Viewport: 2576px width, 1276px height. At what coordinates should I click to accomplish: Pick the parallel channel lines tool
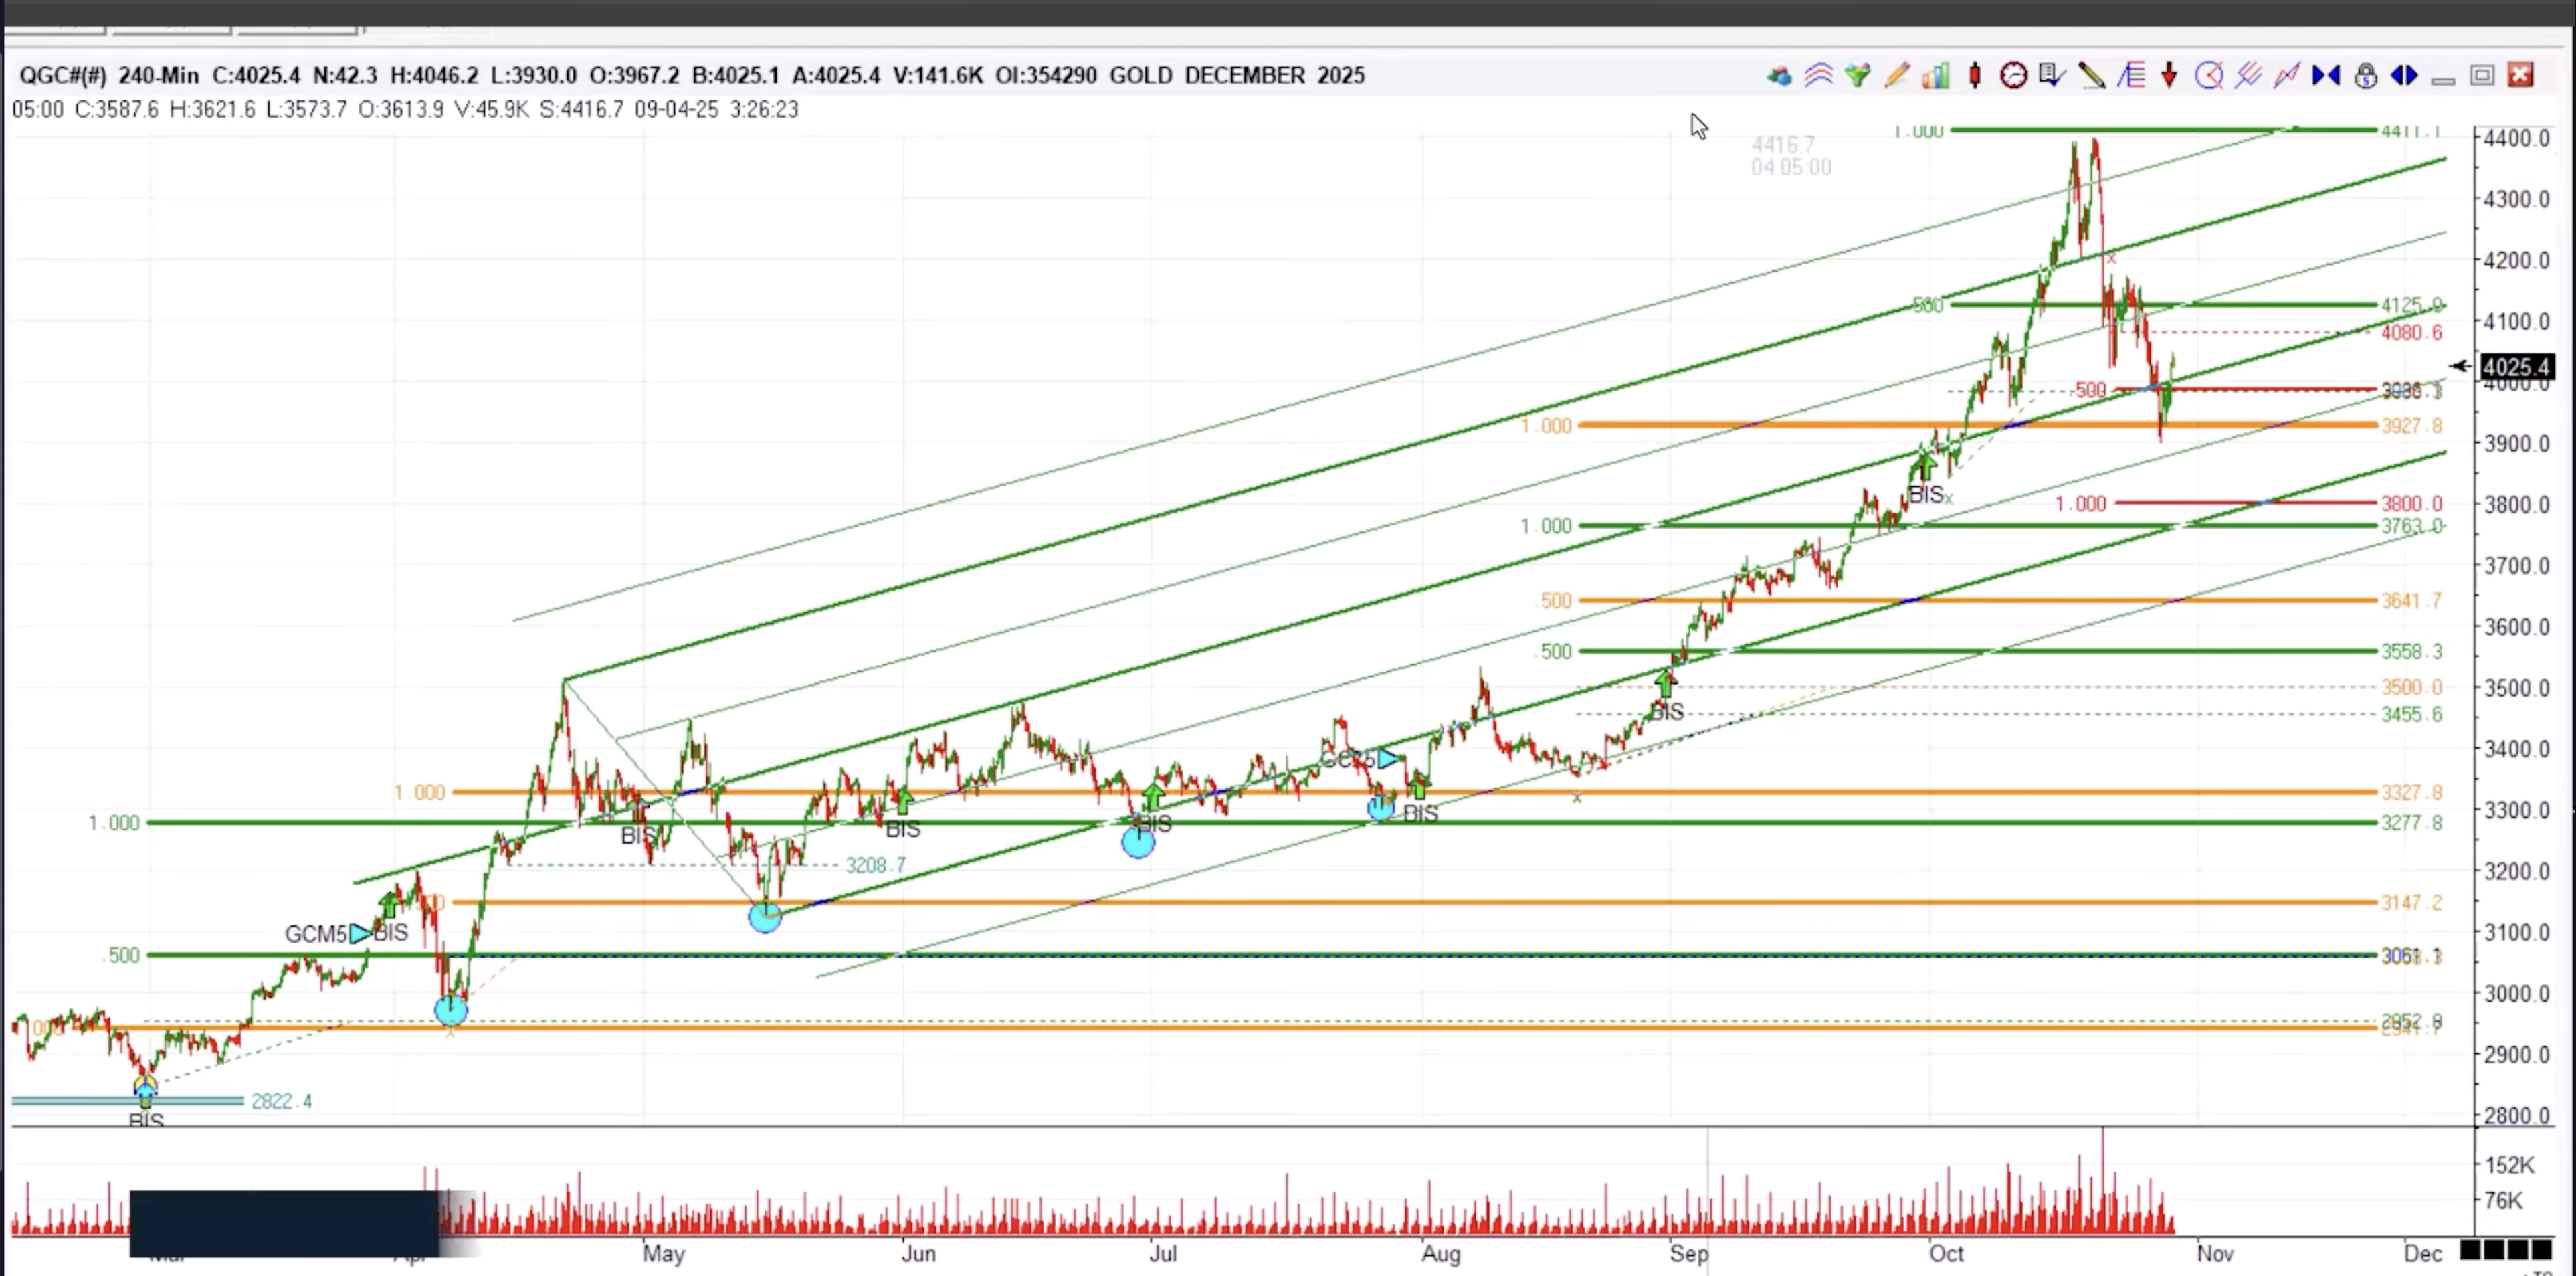pyautogui.click(x=2248, y=76)
